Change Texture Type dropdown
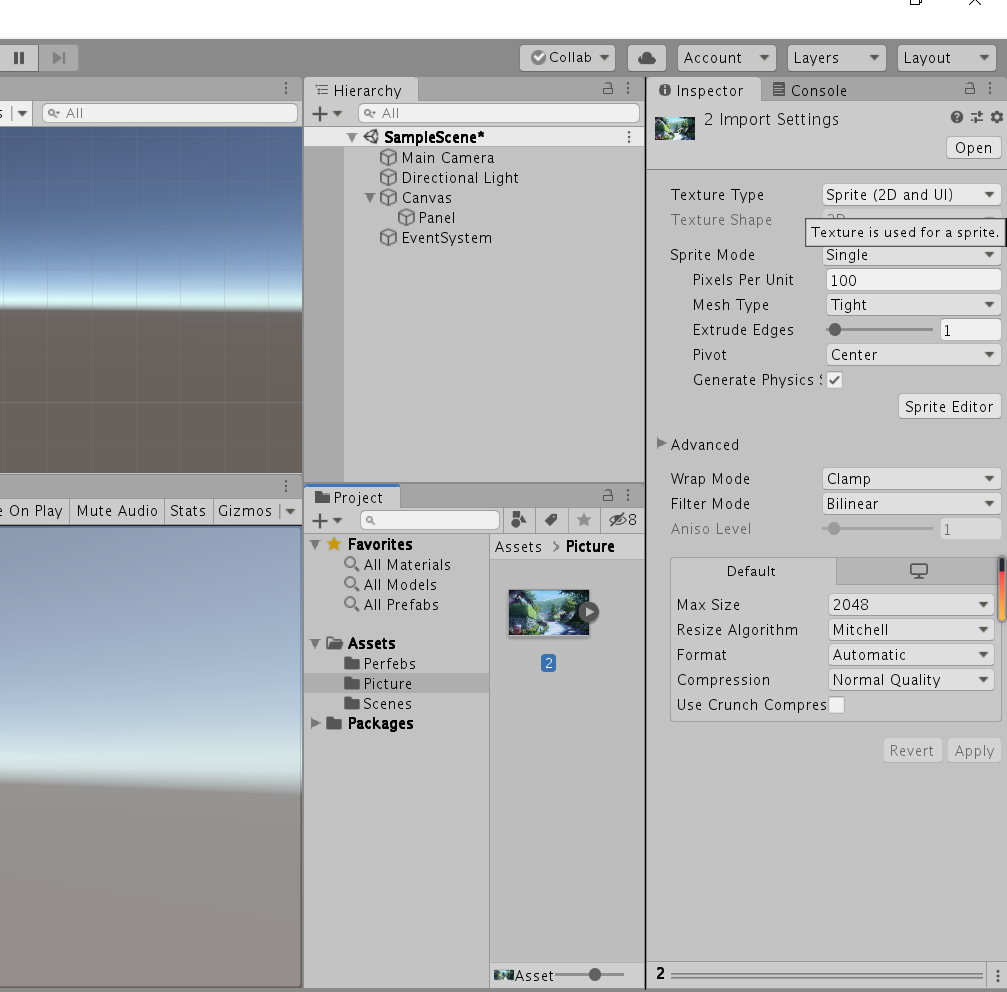Screen dimensions: 1007x992 (x=911, y=195)
